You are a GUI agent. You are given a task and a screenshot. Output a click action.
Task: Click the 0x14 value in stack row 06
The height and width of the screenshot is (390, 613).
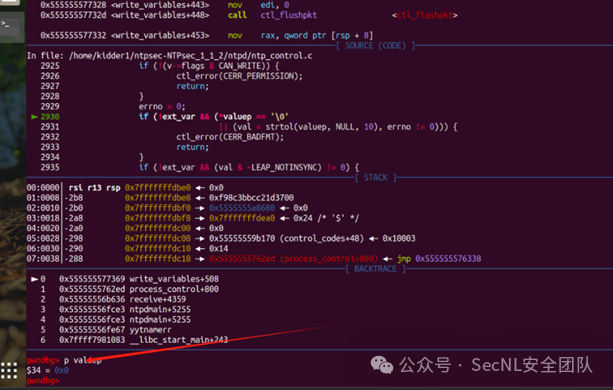click(219, 249)
